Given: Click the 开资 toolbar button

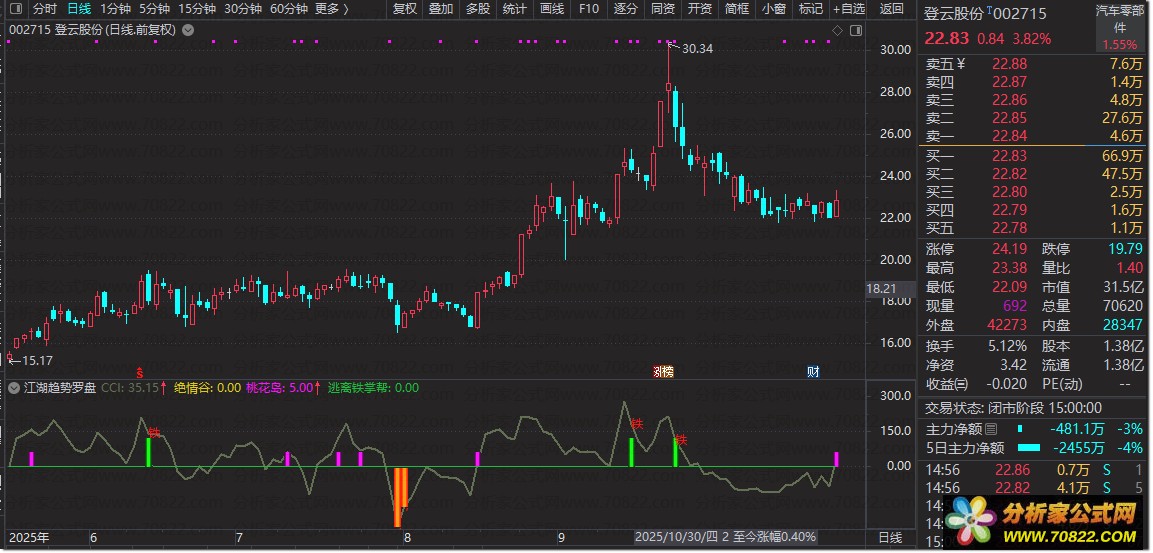Looking at the screenshot, I should tap(699, 10).
